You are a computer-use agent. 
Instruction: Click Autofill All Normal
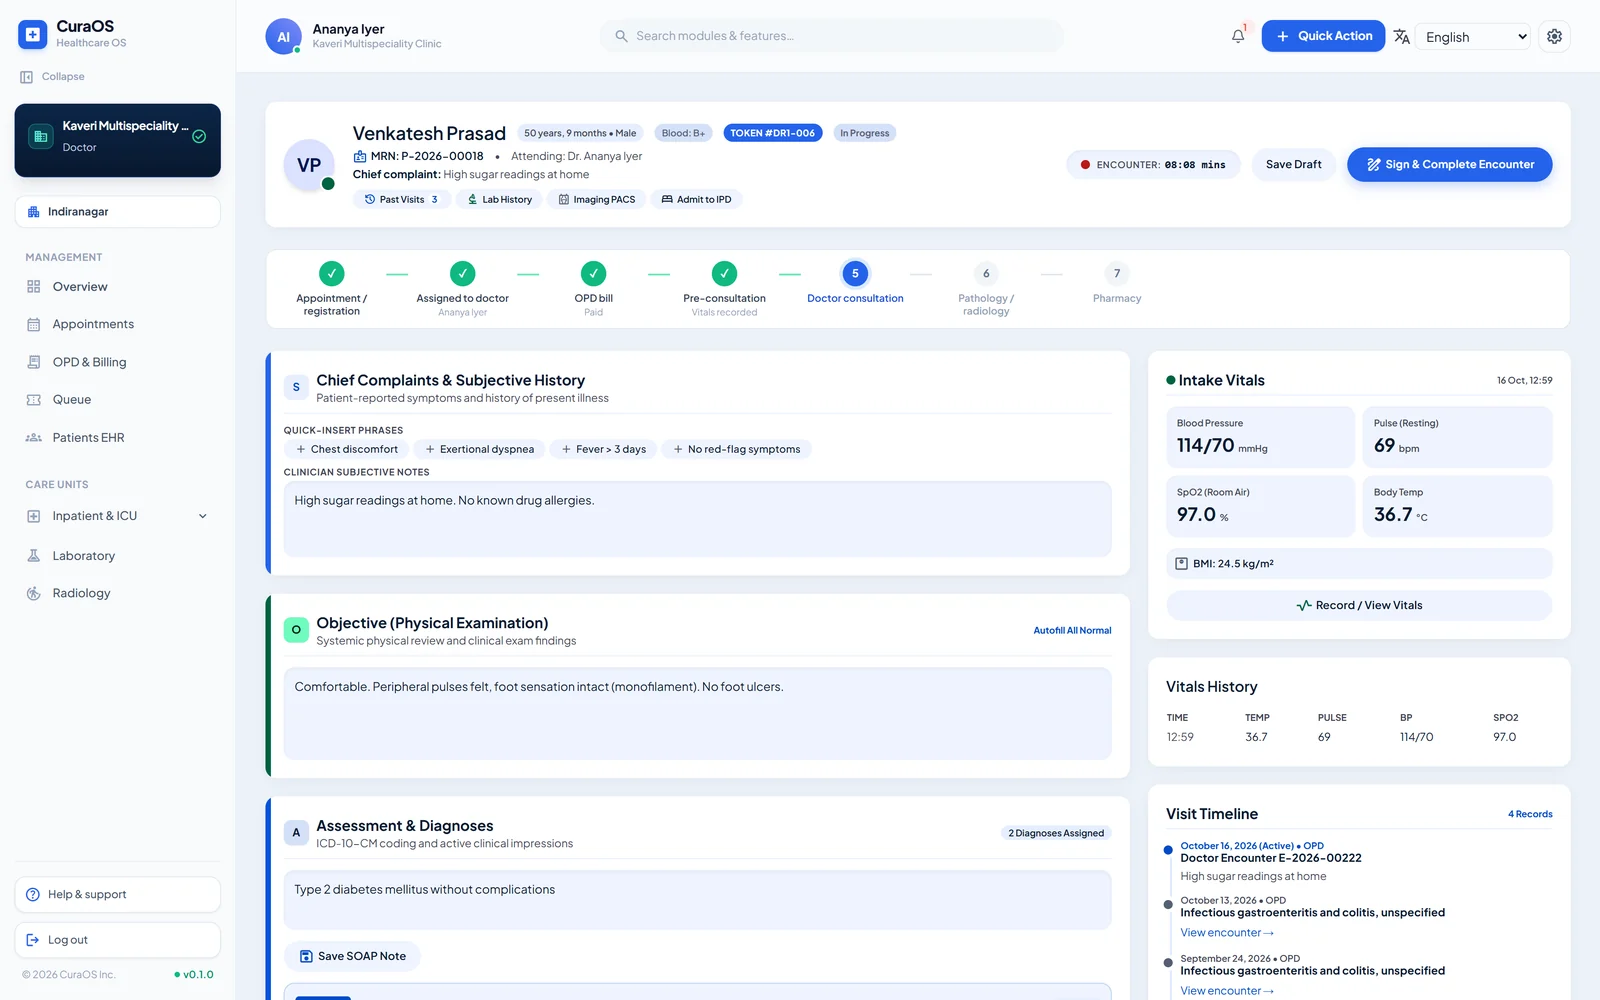click(x=1072, y=631)
